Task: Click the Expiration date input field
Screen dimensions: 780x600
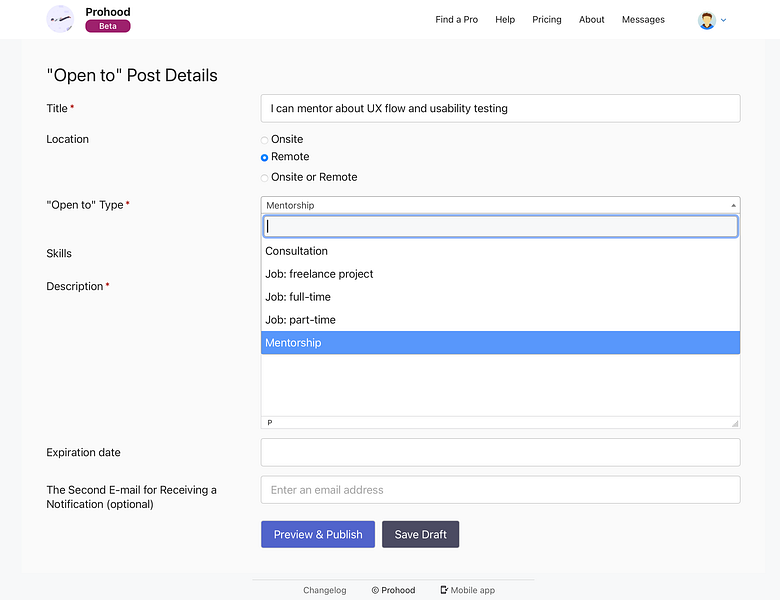Action: 500,452
